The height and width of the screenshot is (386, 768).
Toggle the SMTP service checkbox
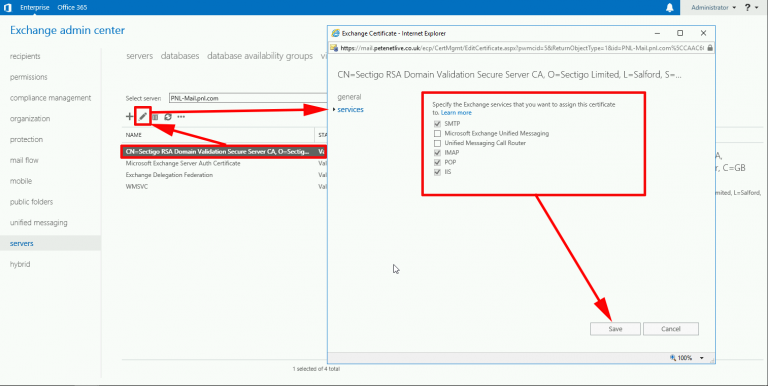pyautogui.click(x=437, y=124)
